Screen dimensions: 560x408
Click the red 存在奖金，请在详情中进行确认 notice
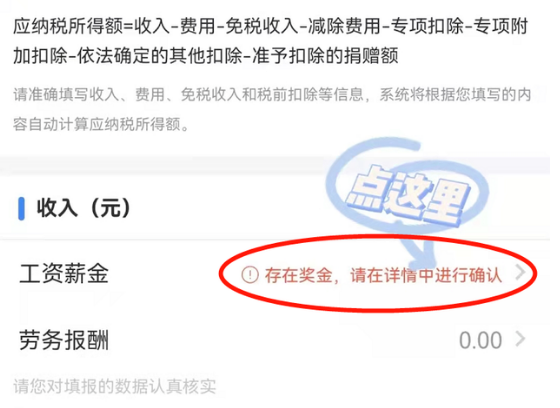point(372,275)
